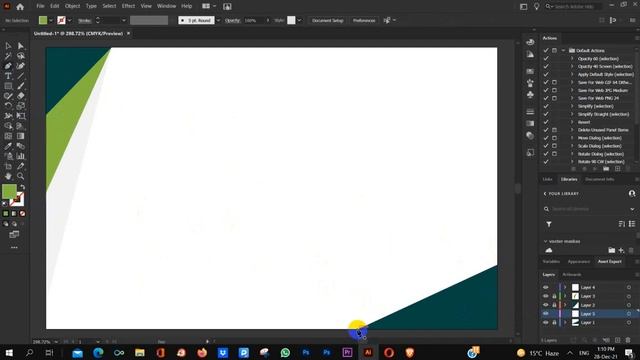Image resolution: width=640 pixels, height=360 pixels.
Task: Open the brush definition 5 pt. Round dropdown
Action: tap(218, 20)
